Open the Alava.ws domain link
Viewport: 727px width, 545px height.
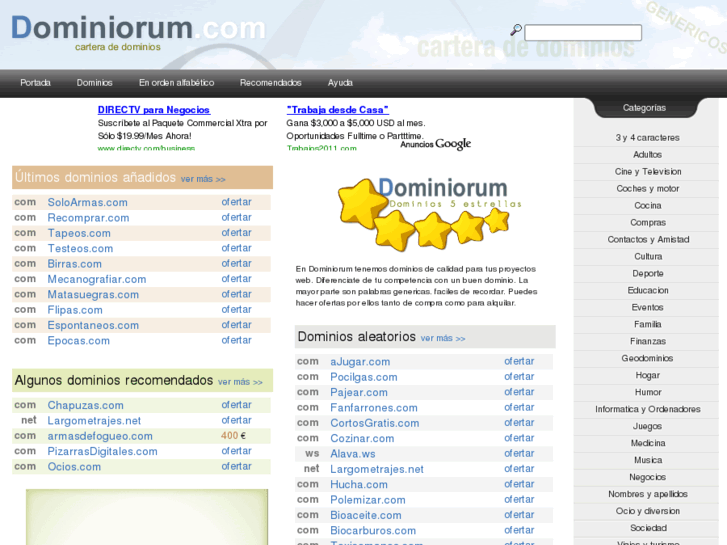point(352,454)
